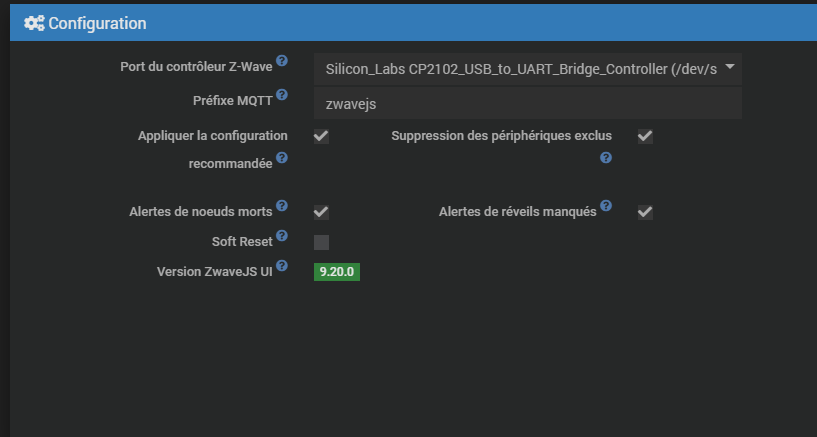817x437 pixels.
Task: Click help icon beside Port du contrôleur Z-Wave
Action: [282, 62]
